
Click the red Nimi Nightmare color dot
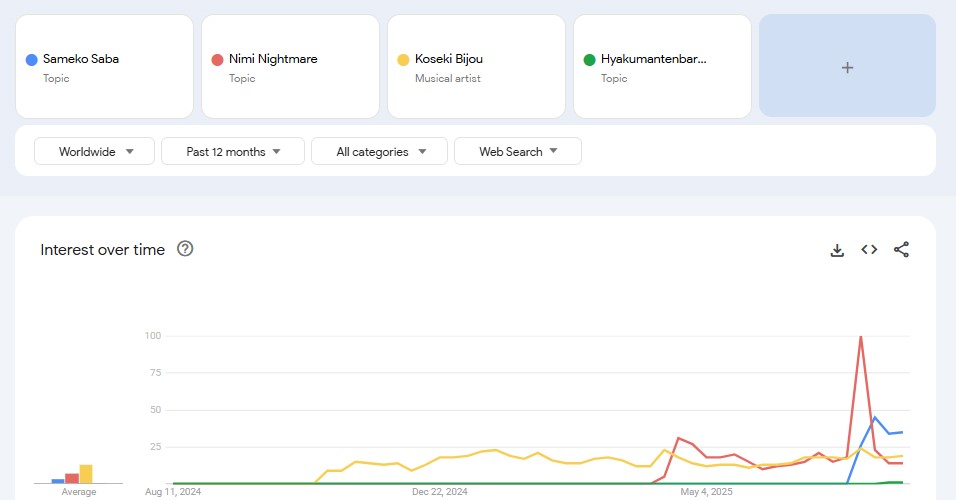point(218,60)
